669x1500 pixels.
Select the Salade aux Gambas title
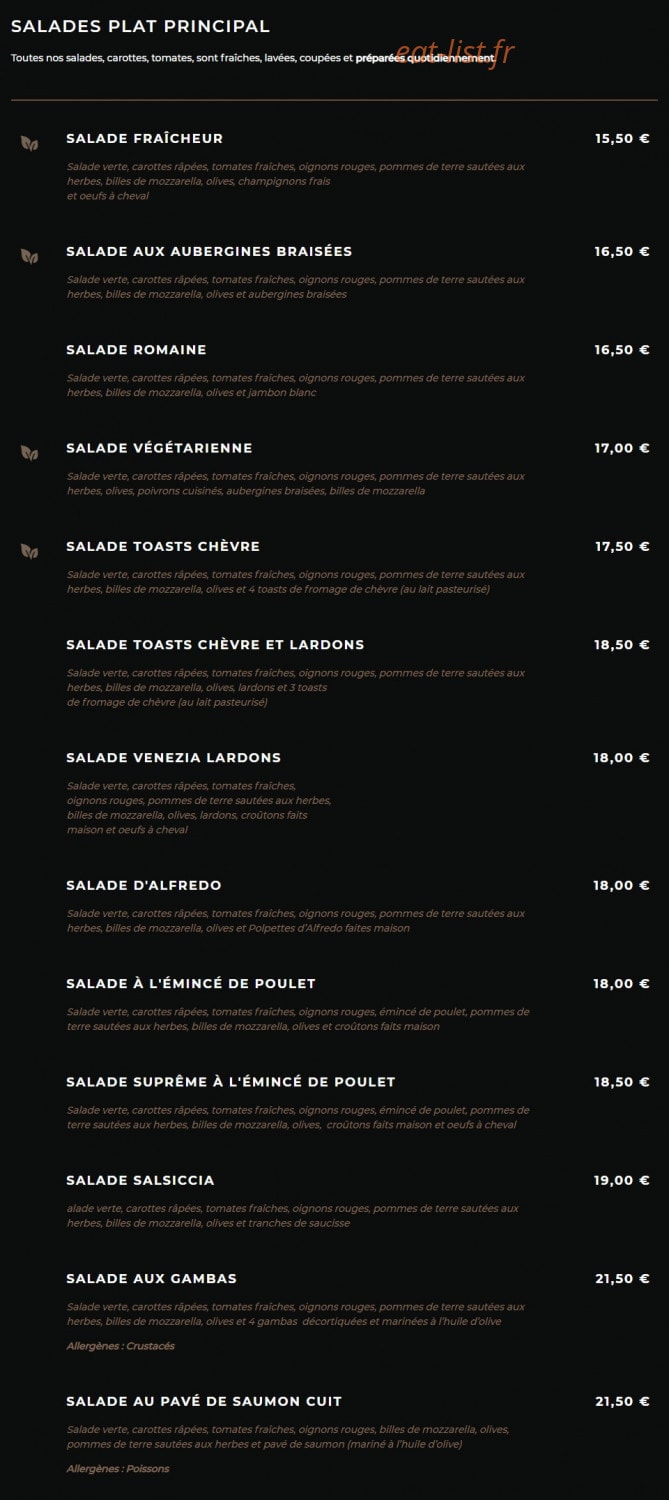pos(151,1279)
